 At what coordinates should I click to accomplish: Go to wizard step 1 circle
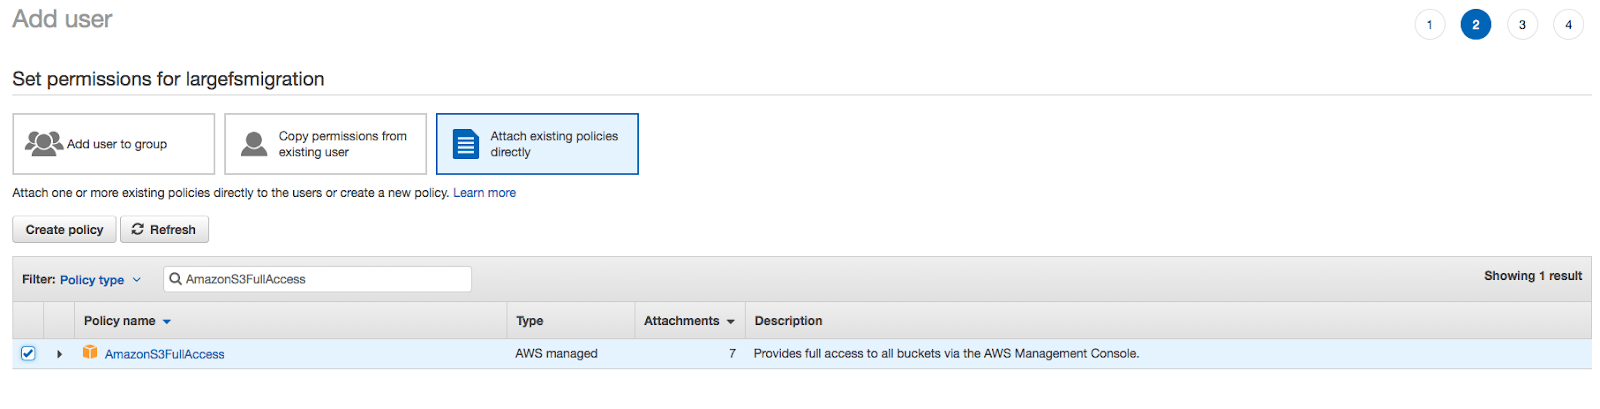pos(1429,25)
